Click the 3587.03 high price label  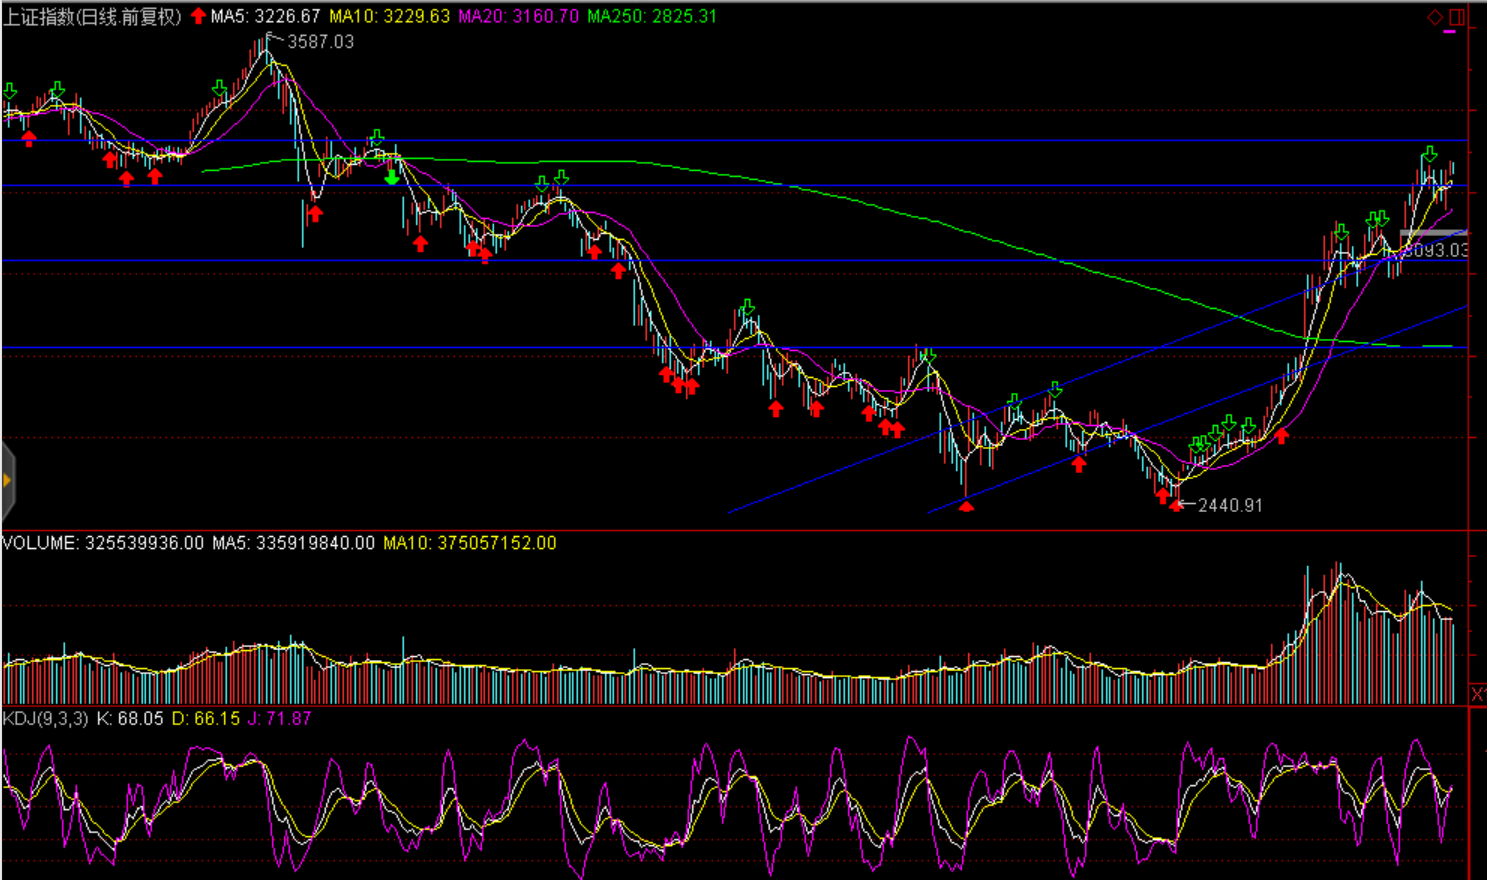320,42
